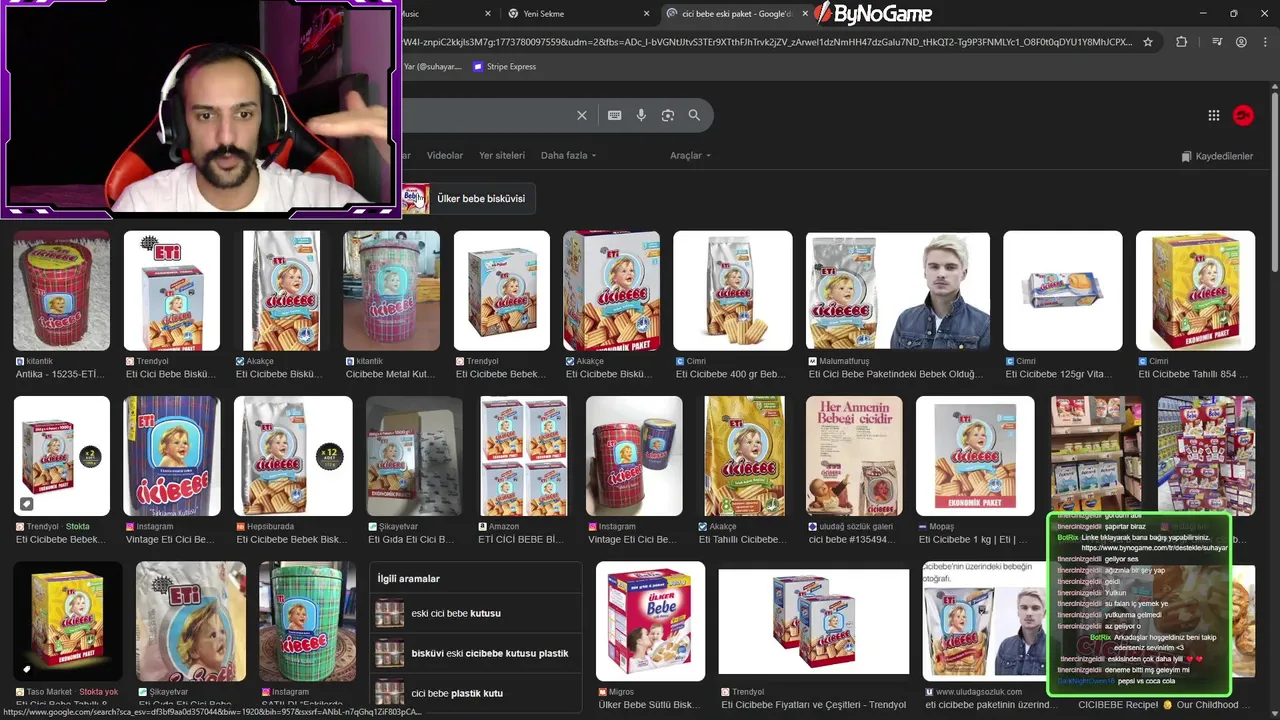Open the Chrome three-dot menu
1280x720 pixels.
click(x=1265, y=42)
